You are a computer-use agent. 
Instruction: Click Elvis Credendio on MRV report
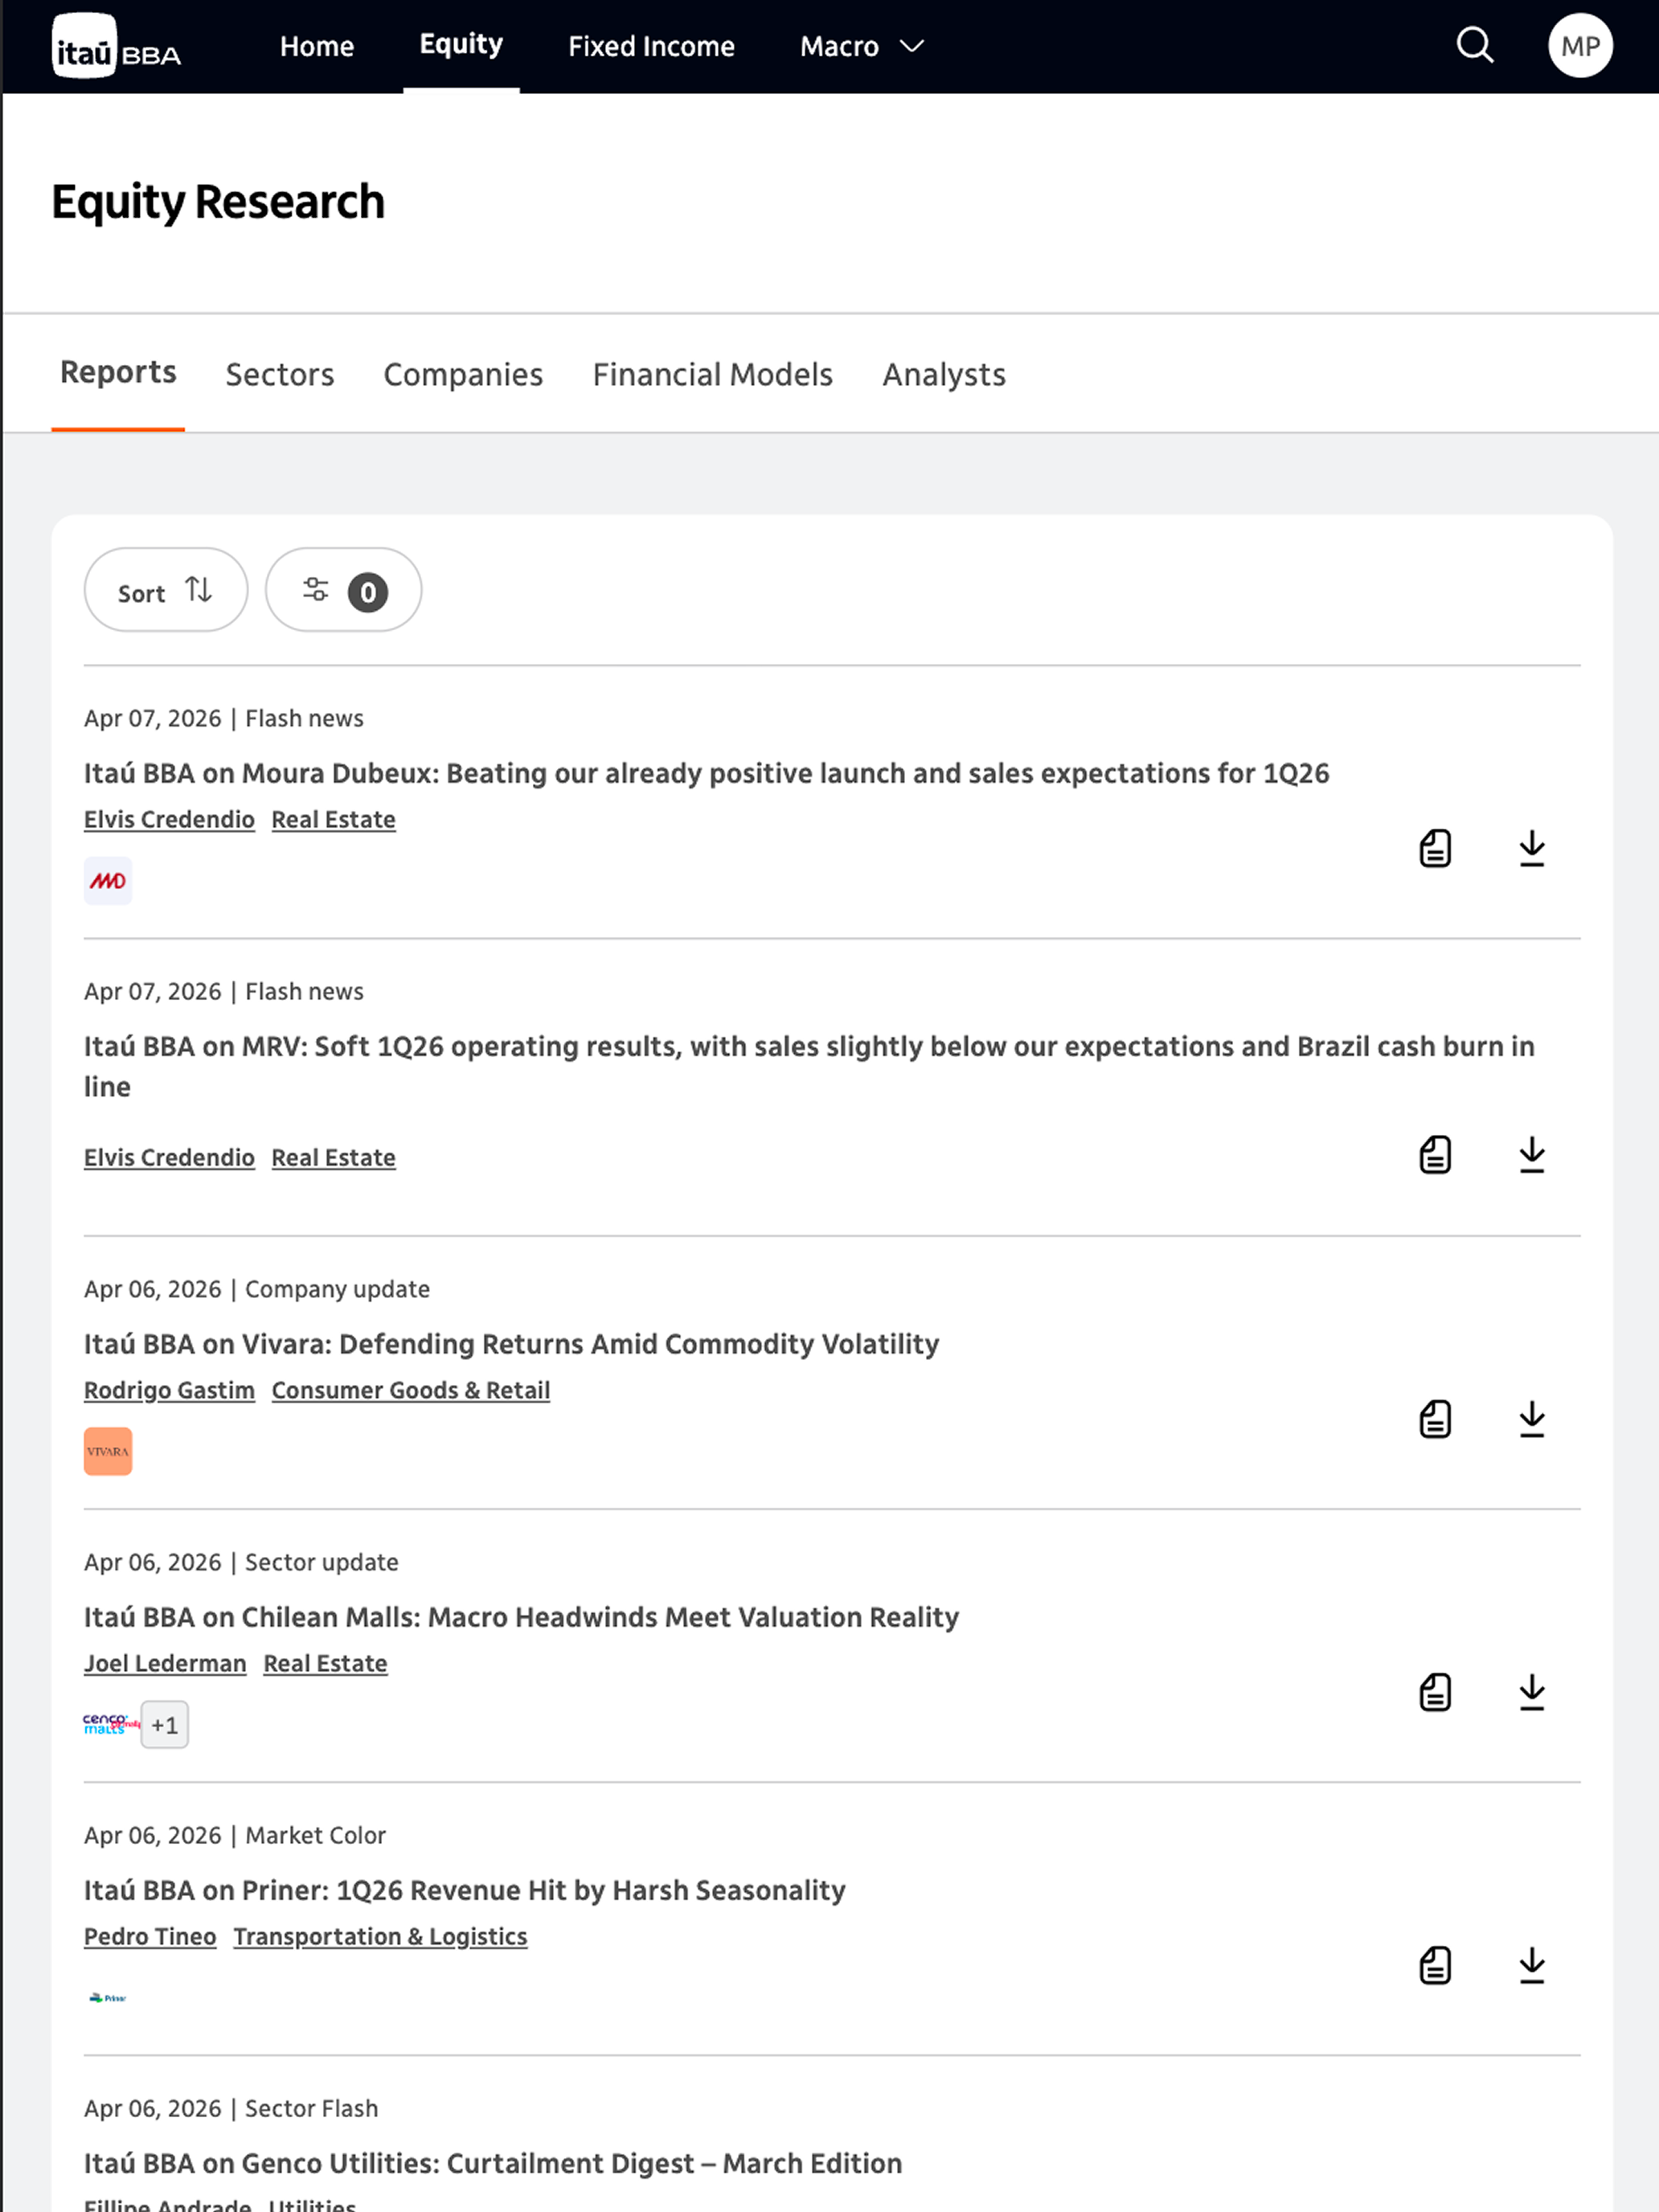click(169, 1157)
